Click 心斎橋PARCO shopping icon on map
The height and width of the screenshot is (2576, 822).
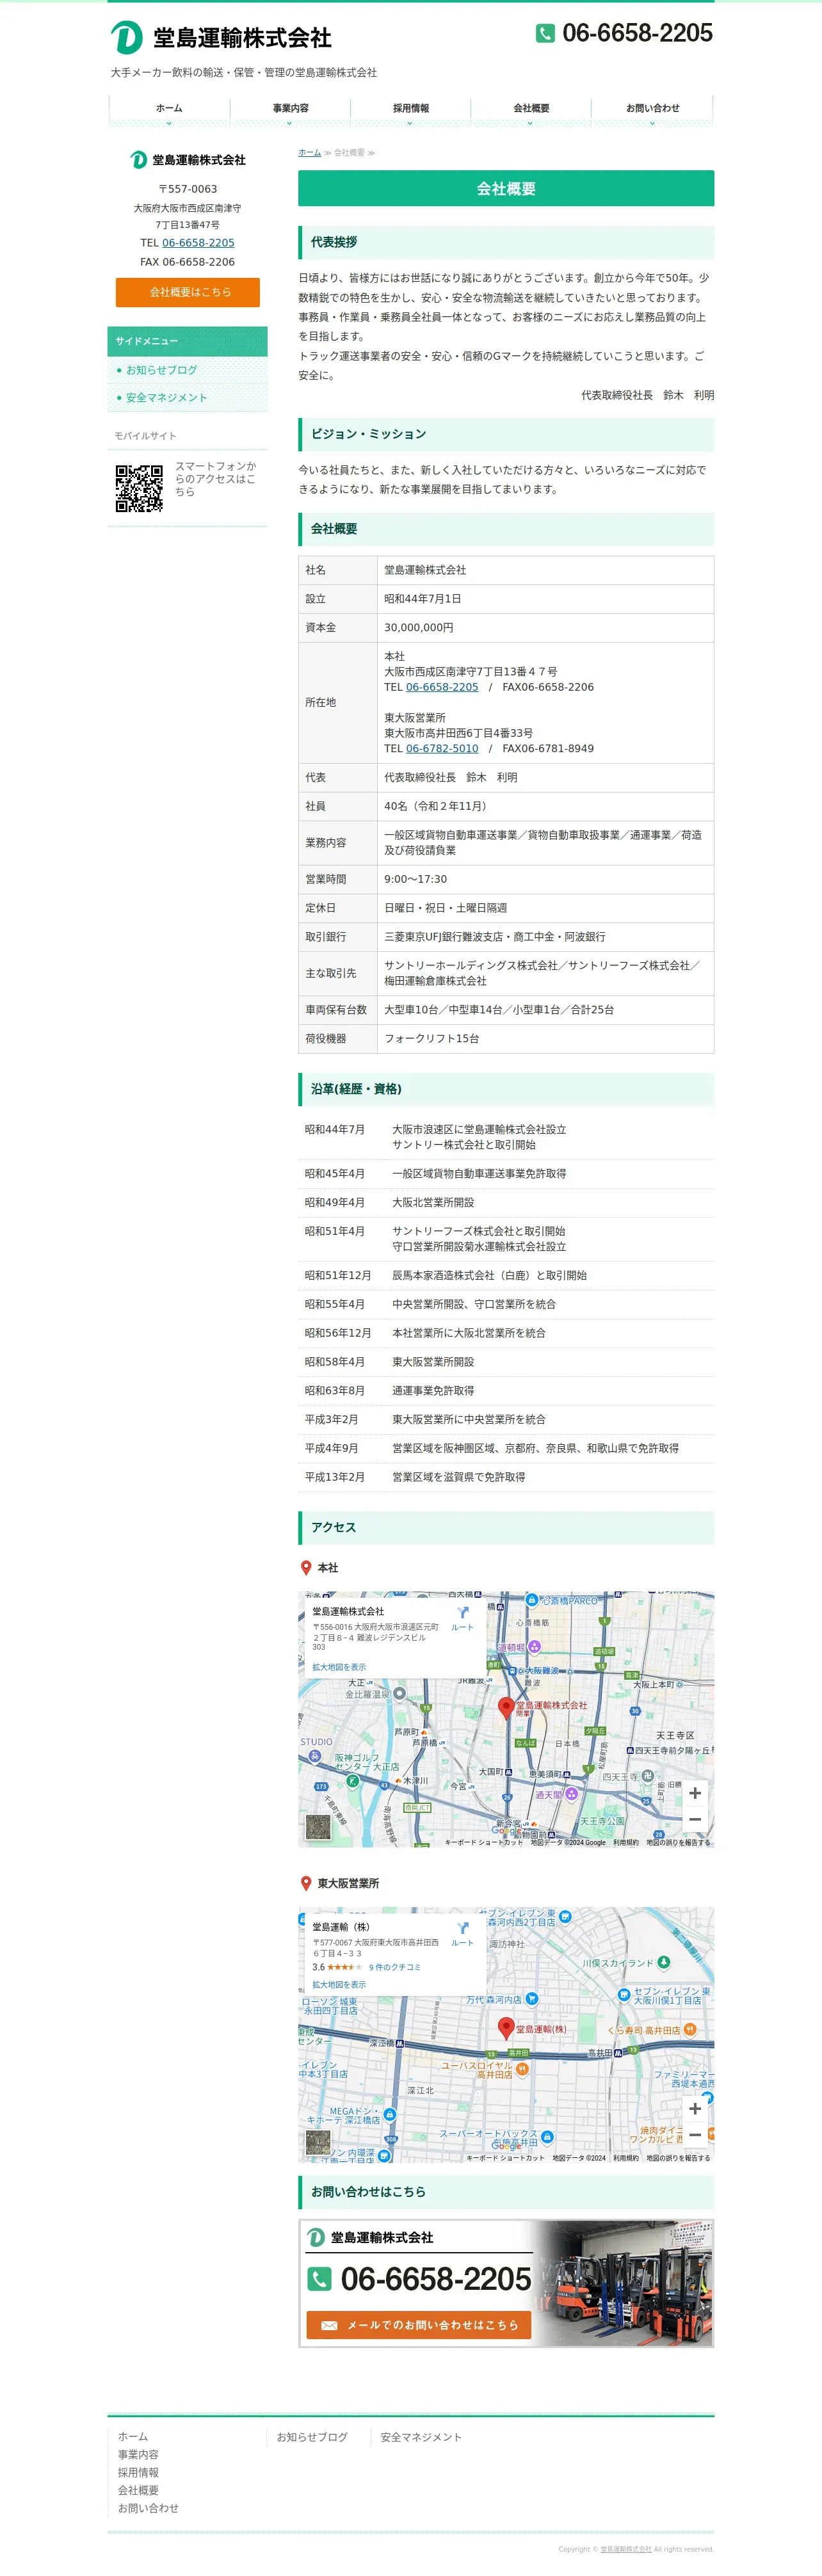[x=532, y=1600]
